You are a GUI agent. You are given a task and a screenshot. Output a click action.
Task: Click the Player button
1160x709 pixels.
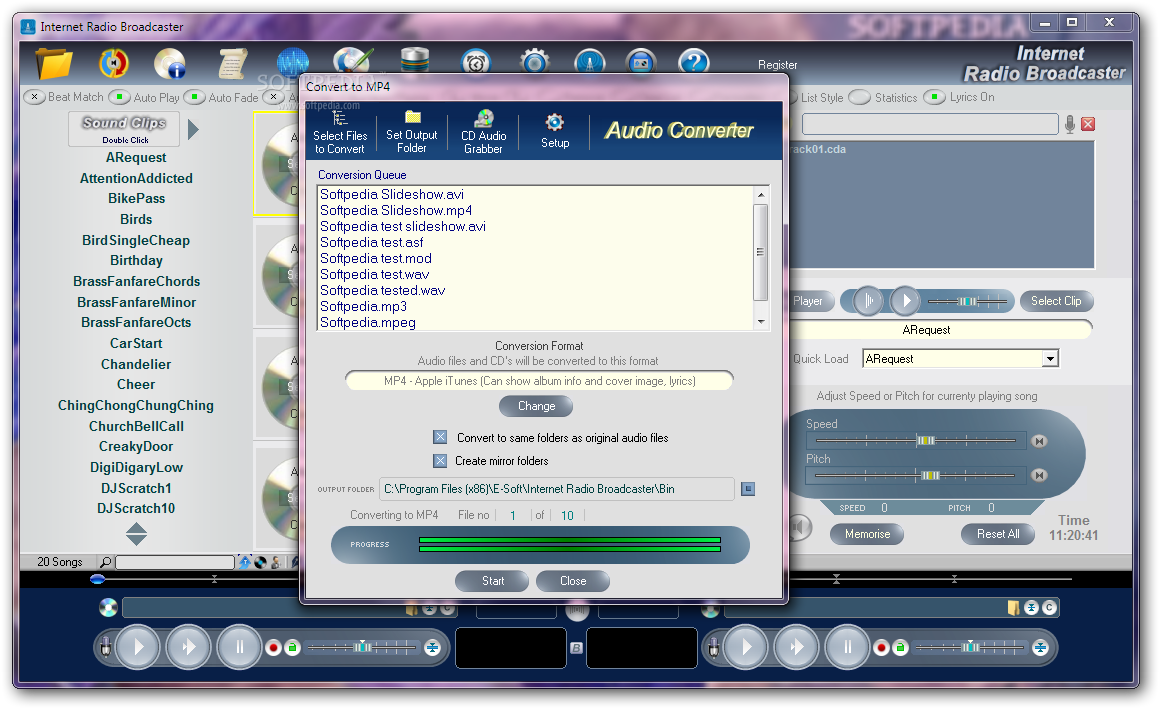coord(810,301)
